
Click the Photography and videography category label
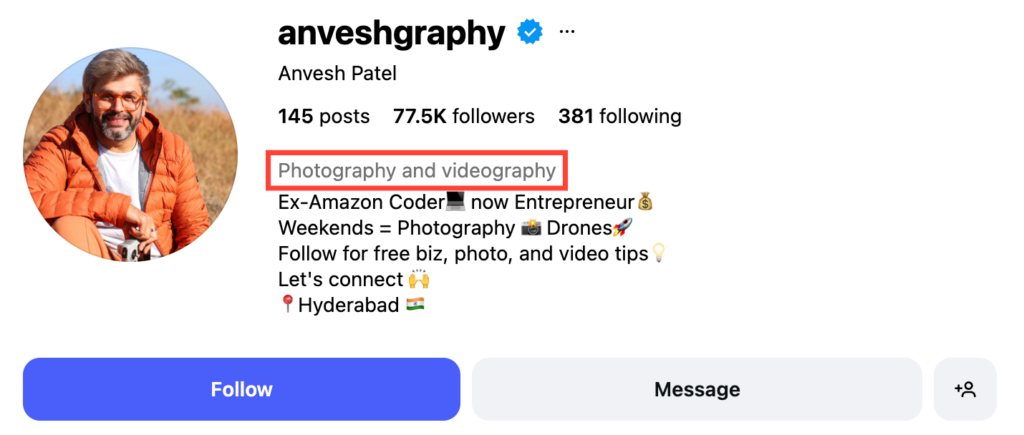click(x=416, y=171)
